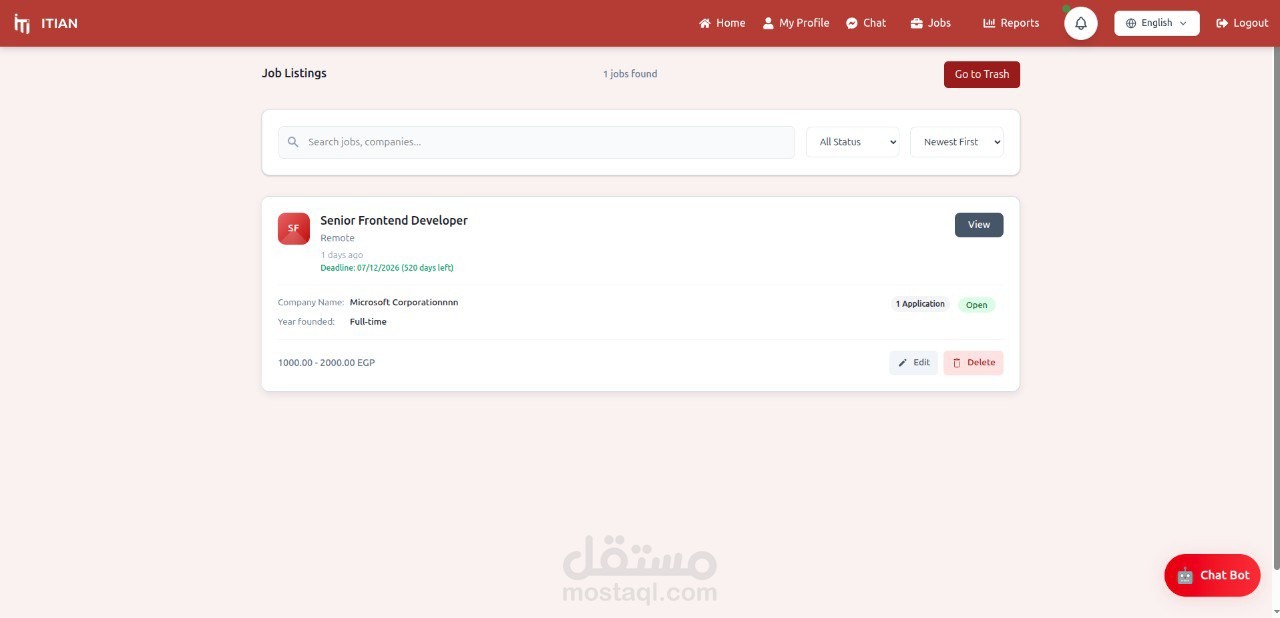The width and height of the screenshot is (1280, 618).
Task: Click the search magnifier icon
Action: (x=293, y=142)
